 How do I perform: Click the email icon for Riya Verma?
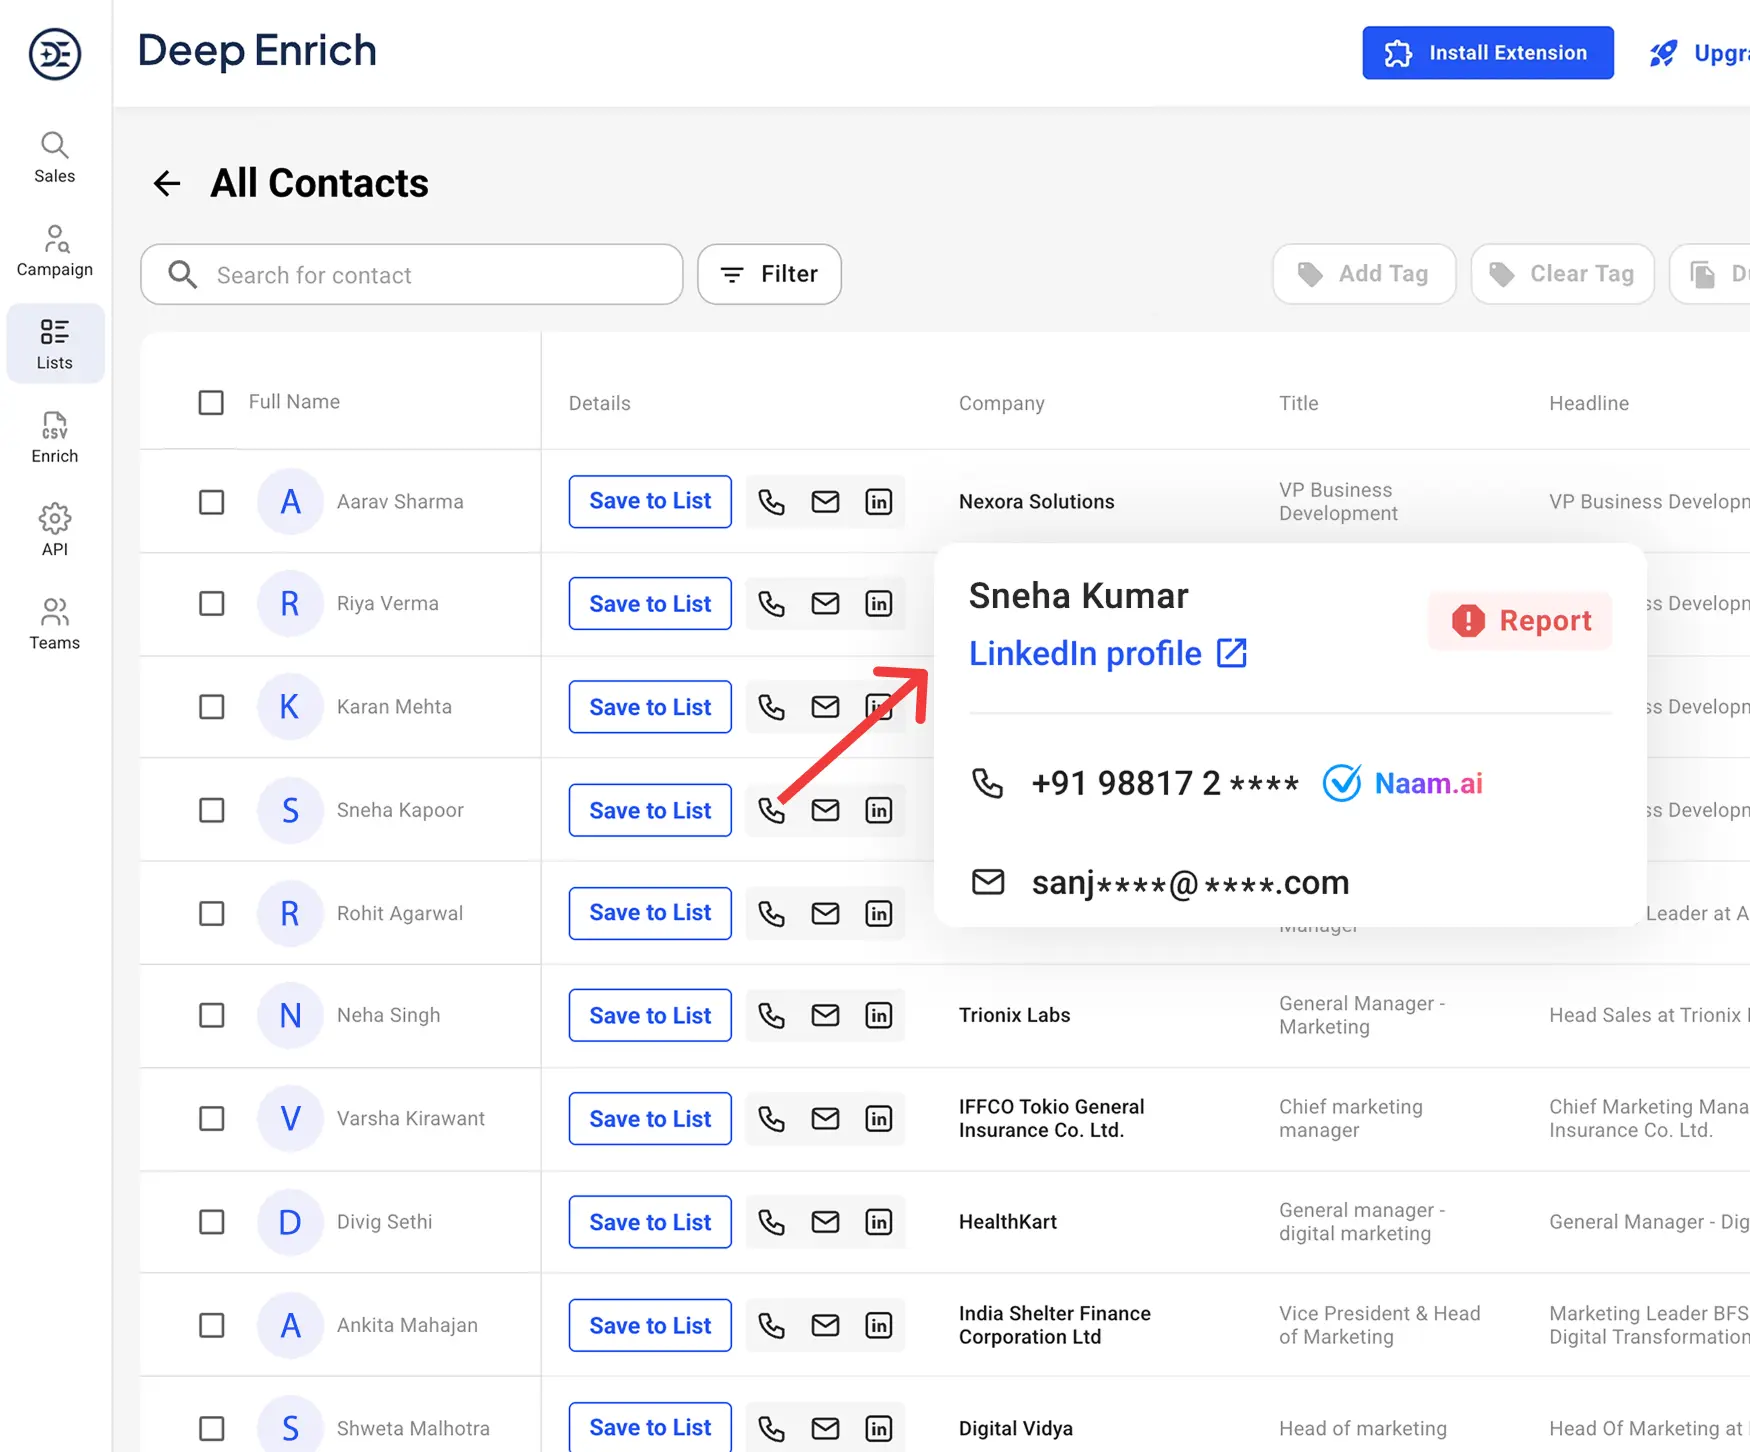click(x=825, y=604)
